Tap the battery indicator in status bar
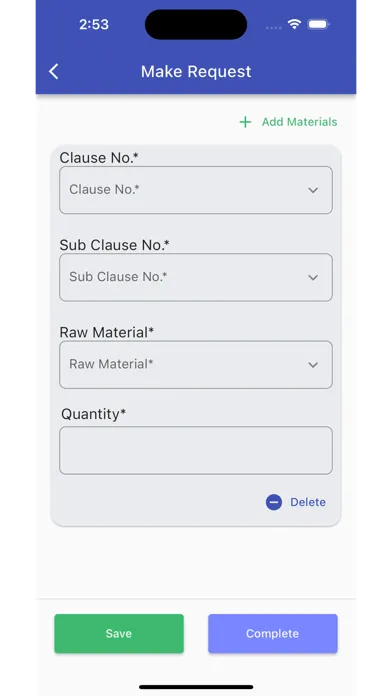Viewport: 392px width, 696px height. click(318, 24)
